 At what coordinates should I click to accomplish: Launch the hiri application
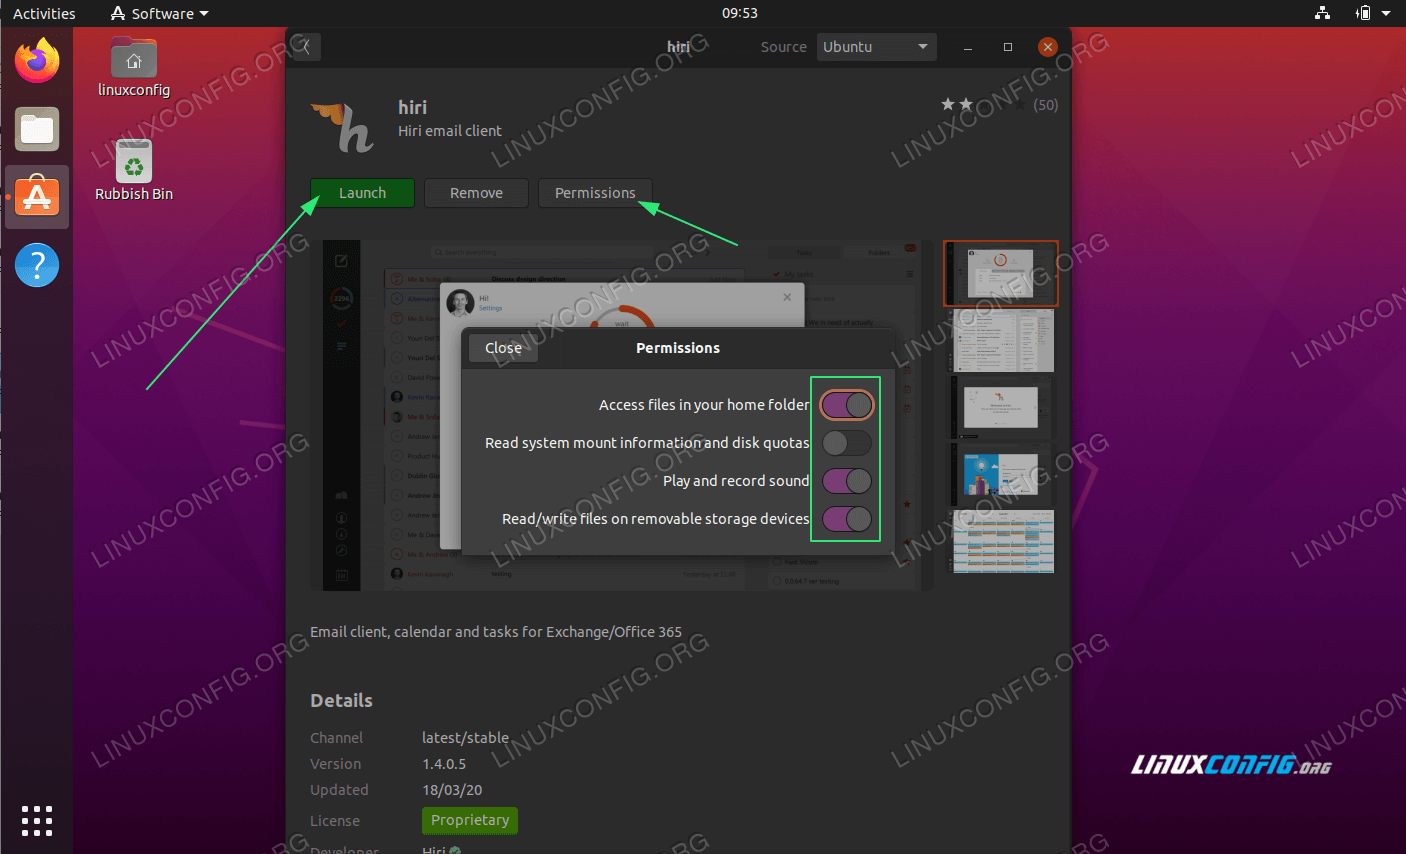(362, 193)
